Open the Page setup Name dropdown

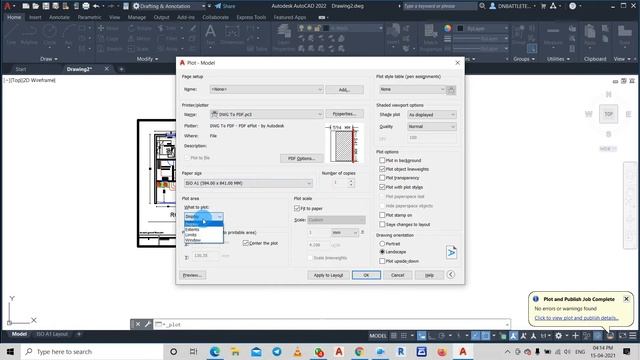click(x=267, y=89)
